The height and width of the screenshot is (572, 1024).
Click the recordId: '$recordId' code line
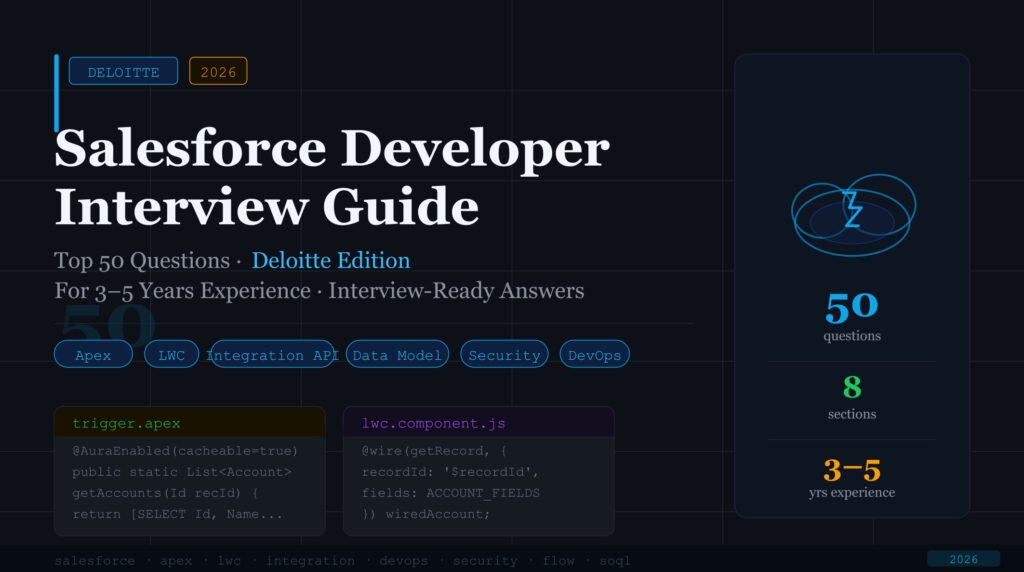[450, 471]
